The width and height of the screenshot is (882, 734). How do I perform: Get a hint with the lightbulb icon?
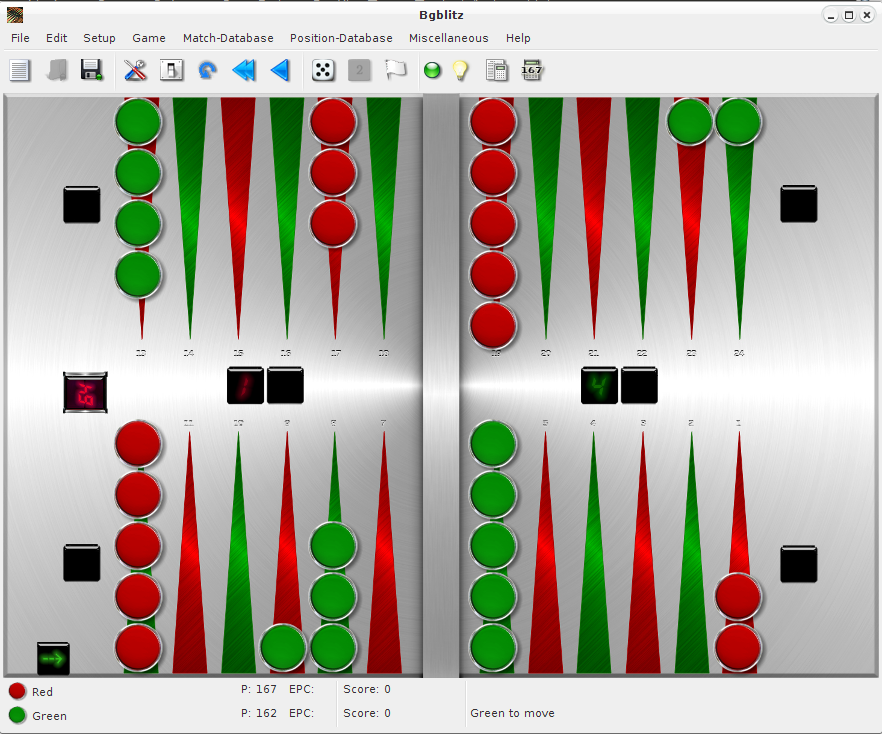tap(460, 70)
